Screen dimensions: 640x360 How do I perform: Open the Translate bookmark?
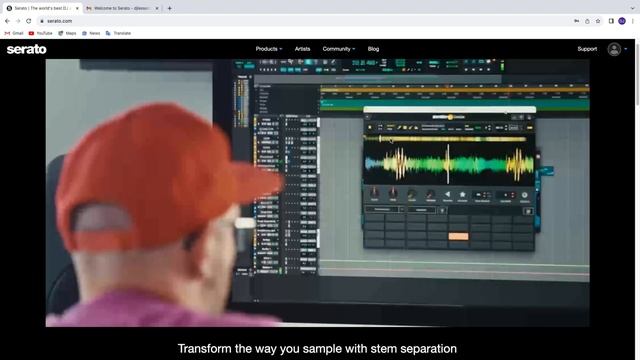point(118,33)
